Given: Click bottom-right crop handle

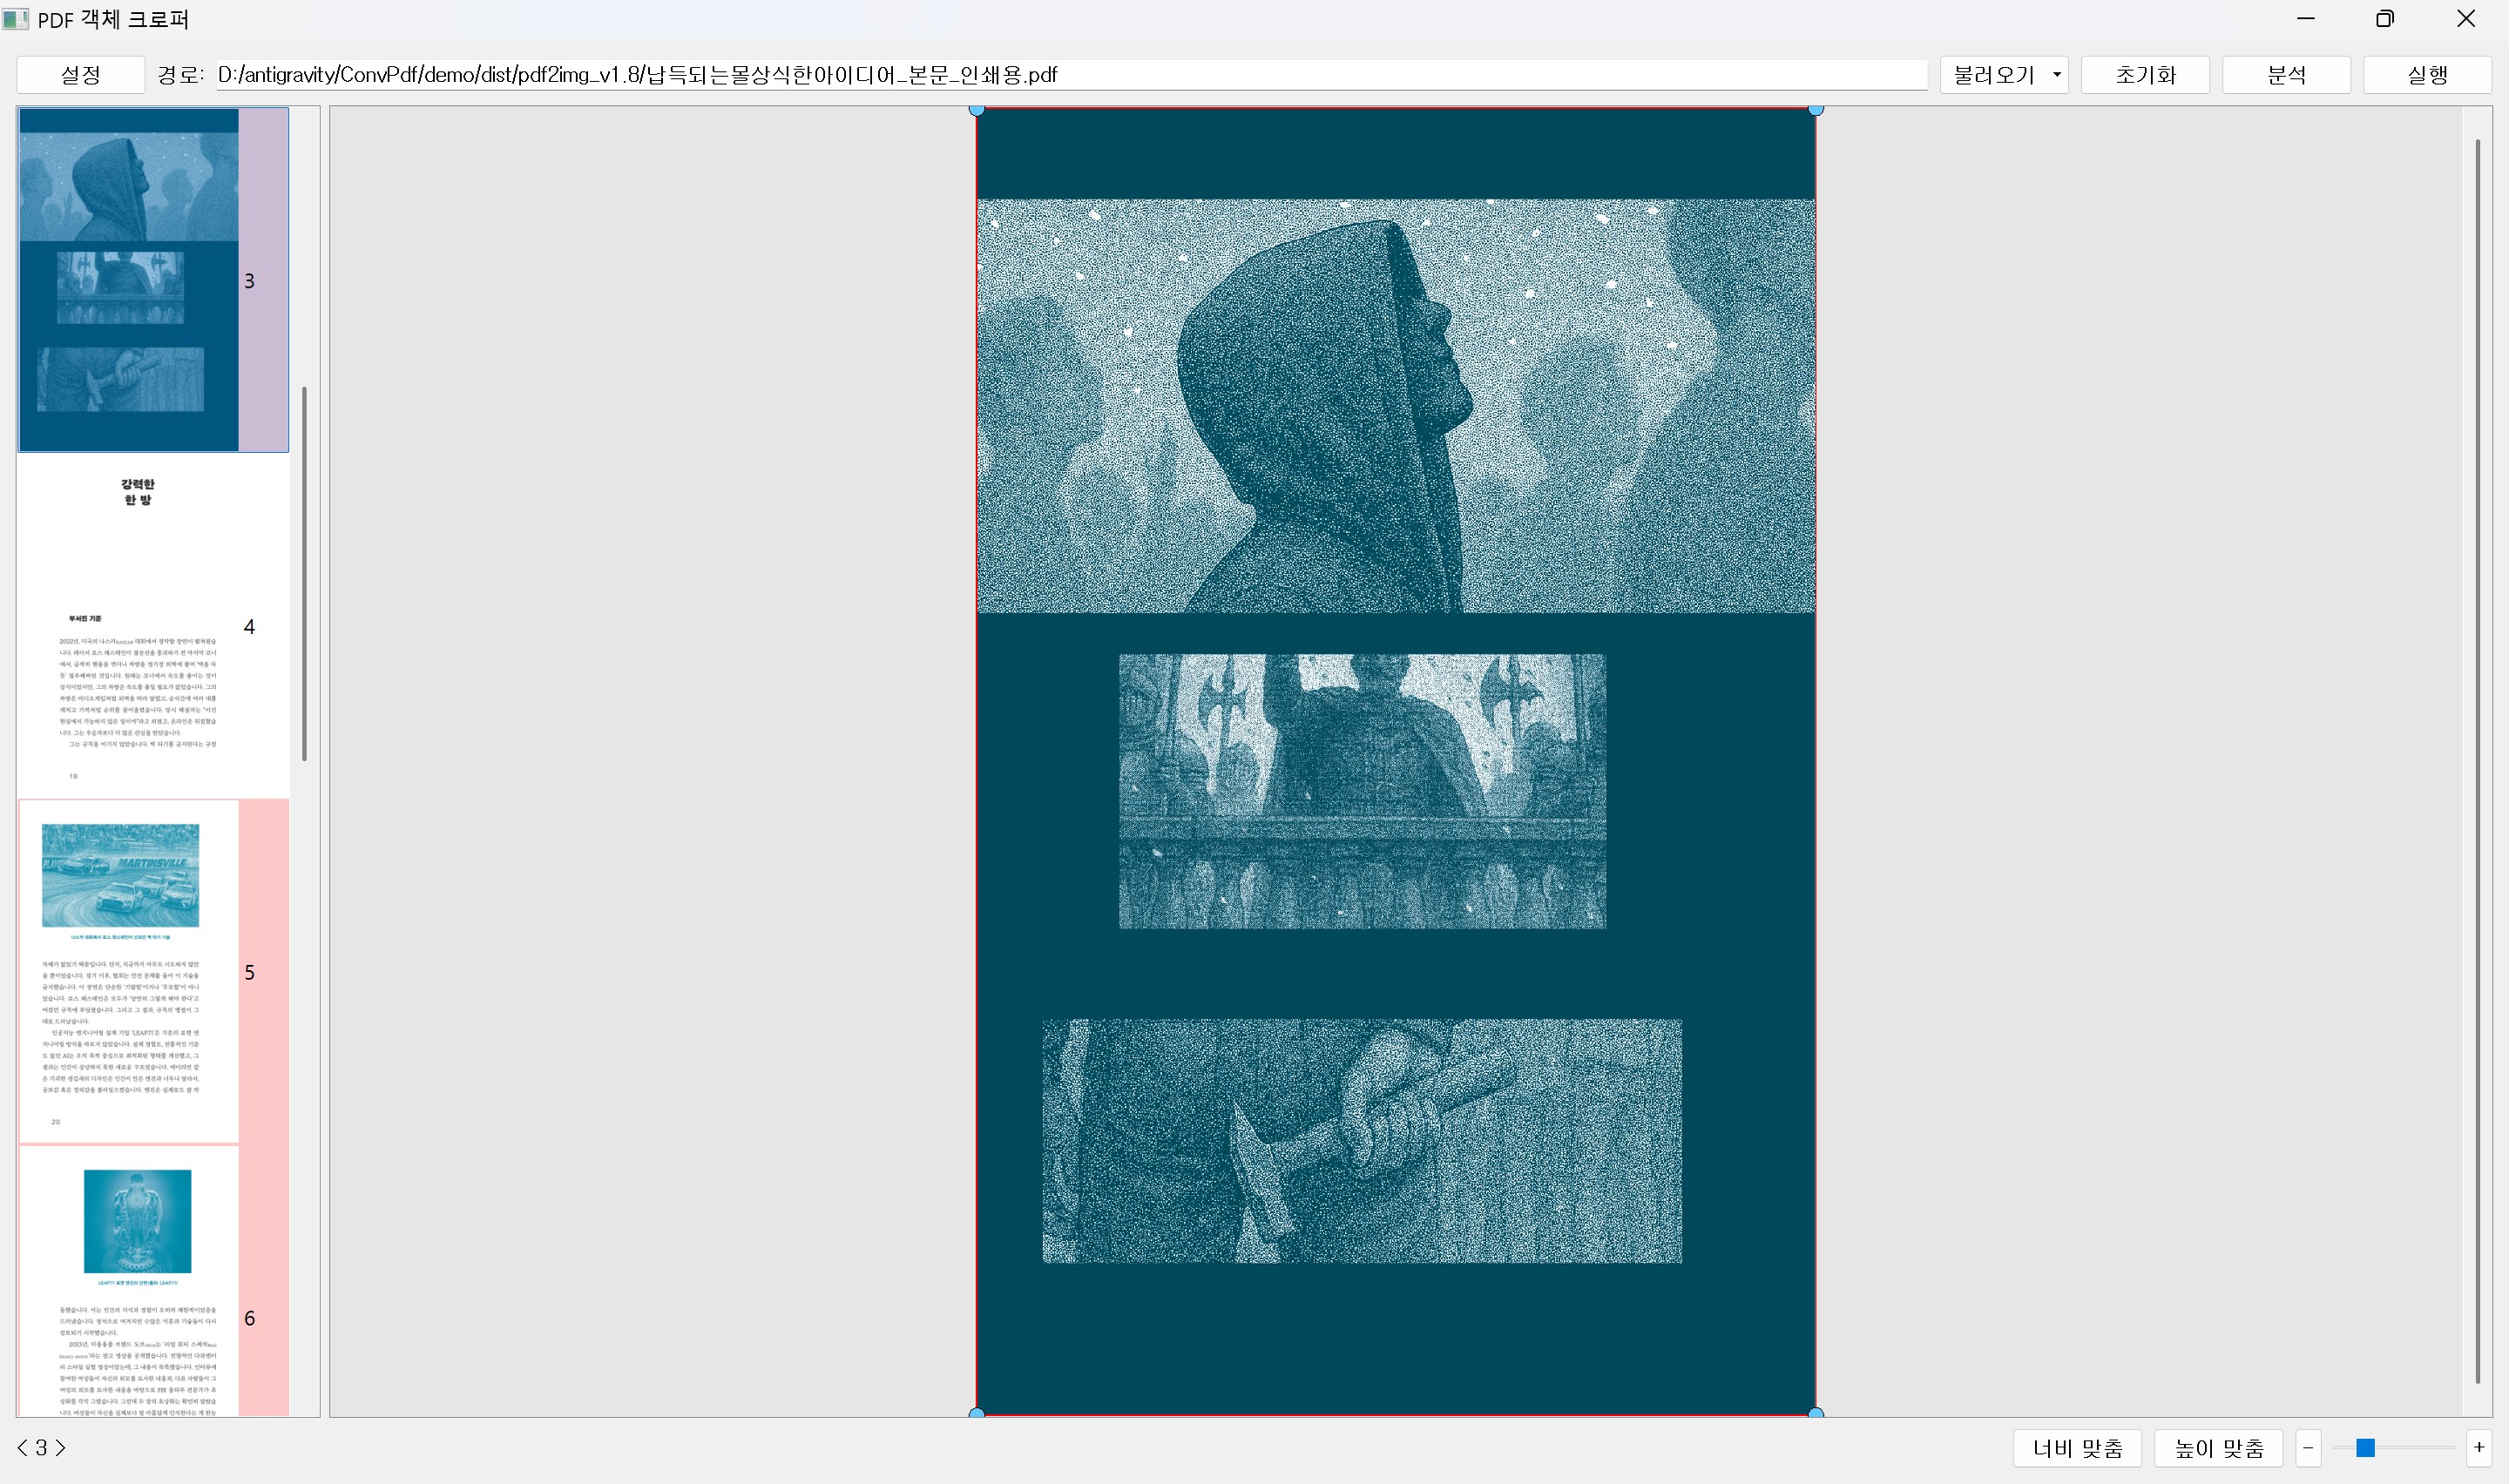Looking at the screenshot, I should tap(1816, 1413).
